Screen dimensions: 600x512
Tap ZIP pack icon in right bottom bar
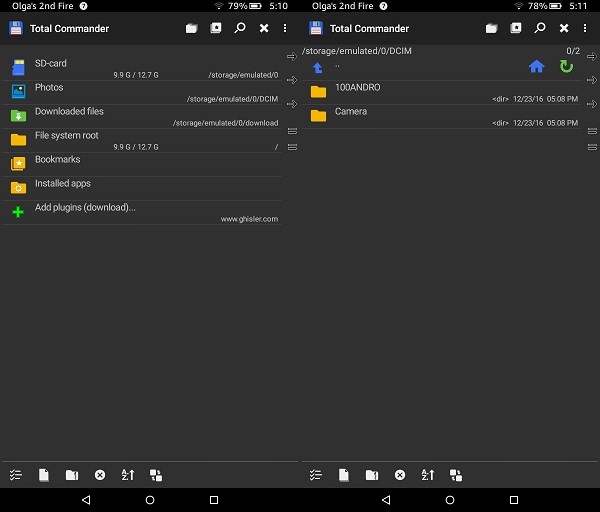click(x=372, y=475)
